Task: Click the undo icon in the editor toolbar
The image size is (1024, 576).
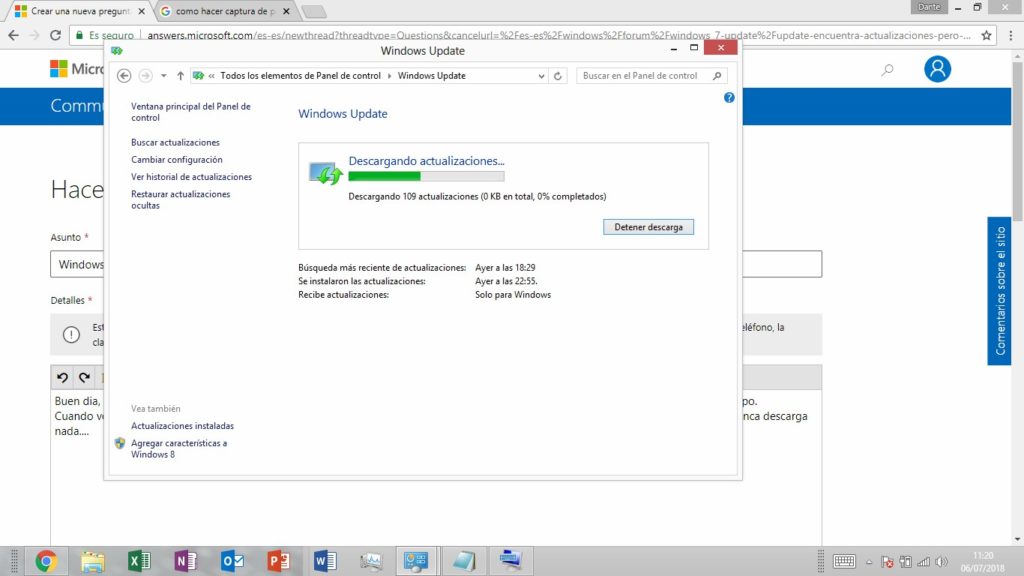Action: coord(62,377)
